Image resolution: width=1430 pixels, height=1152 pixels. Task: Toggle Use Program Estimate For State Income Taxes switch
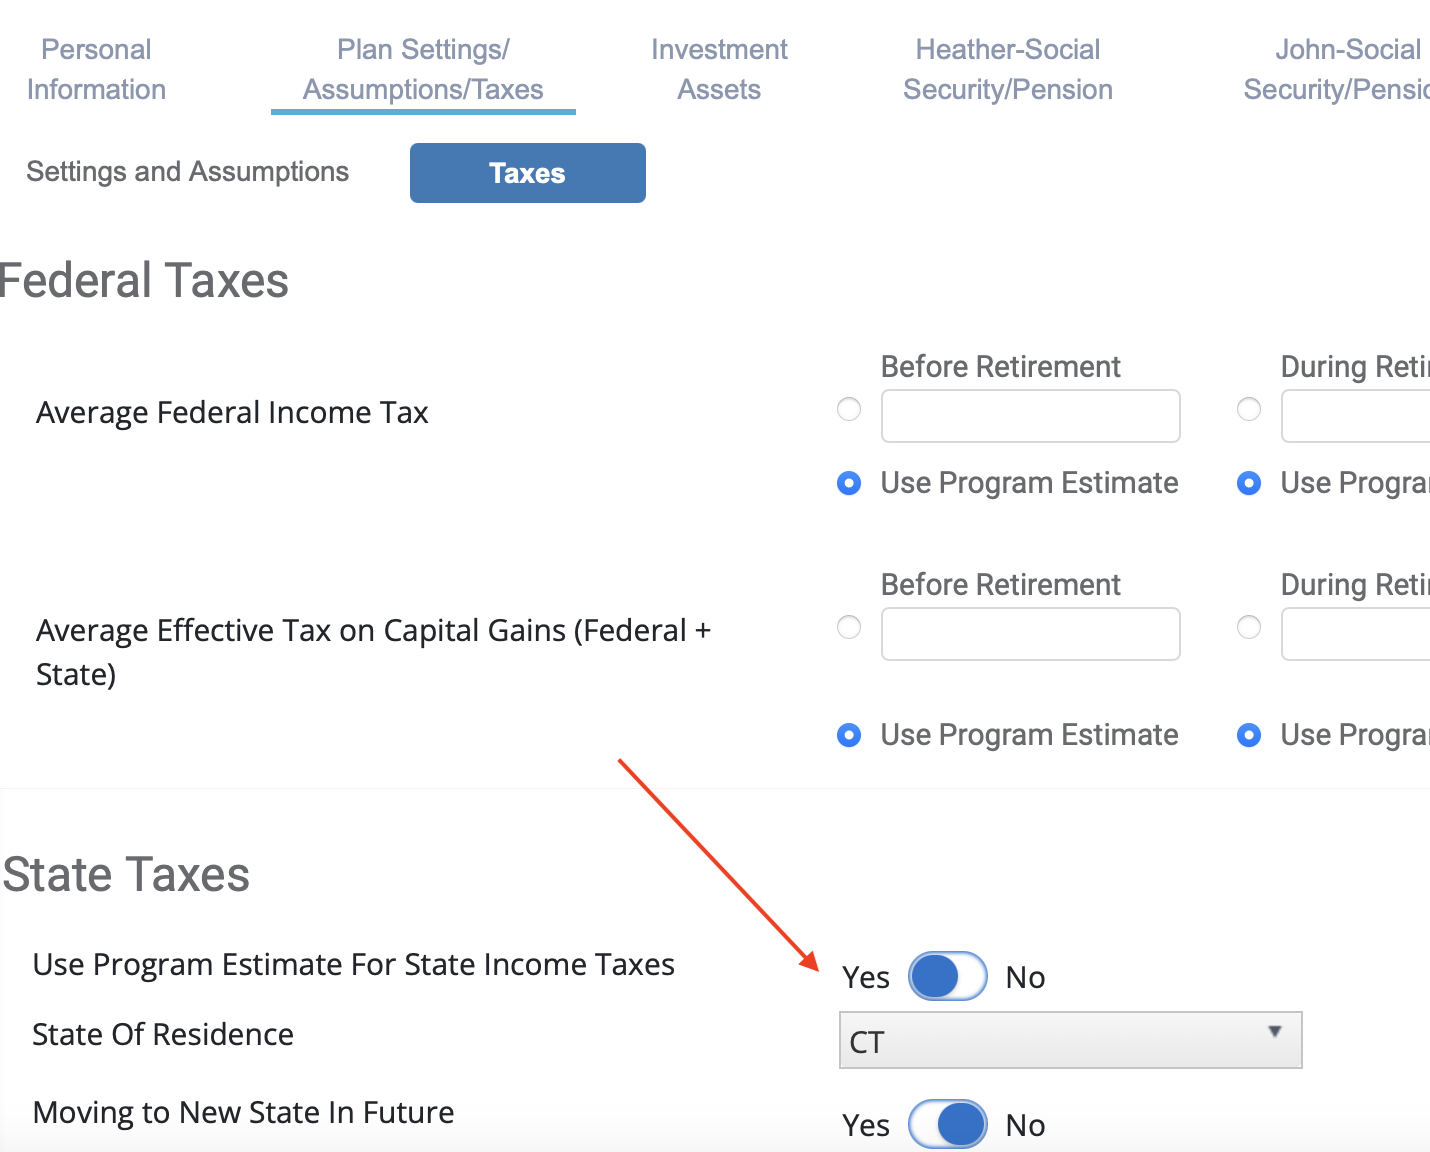pyautogui.click(x=947, y=976)
